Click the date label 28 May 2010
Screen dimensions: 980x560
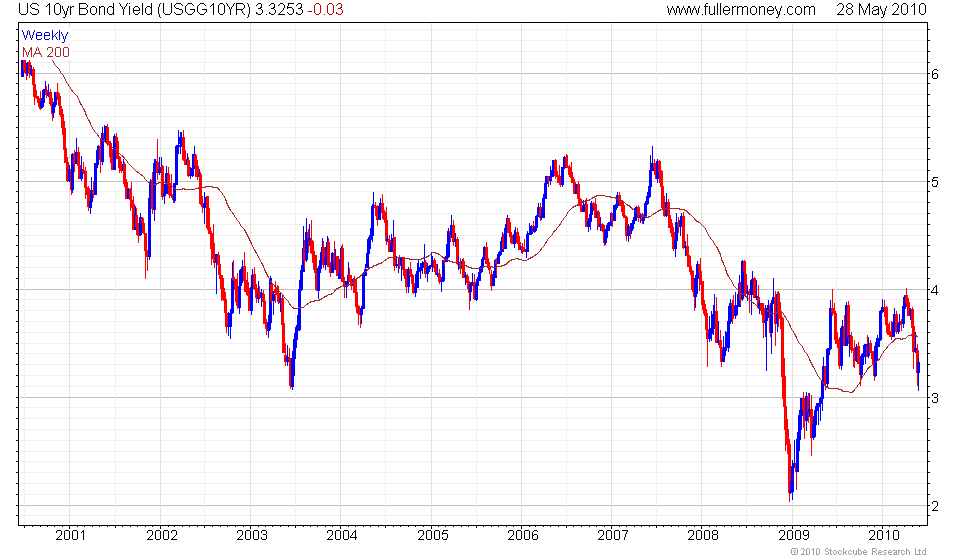tap(881, 10)
